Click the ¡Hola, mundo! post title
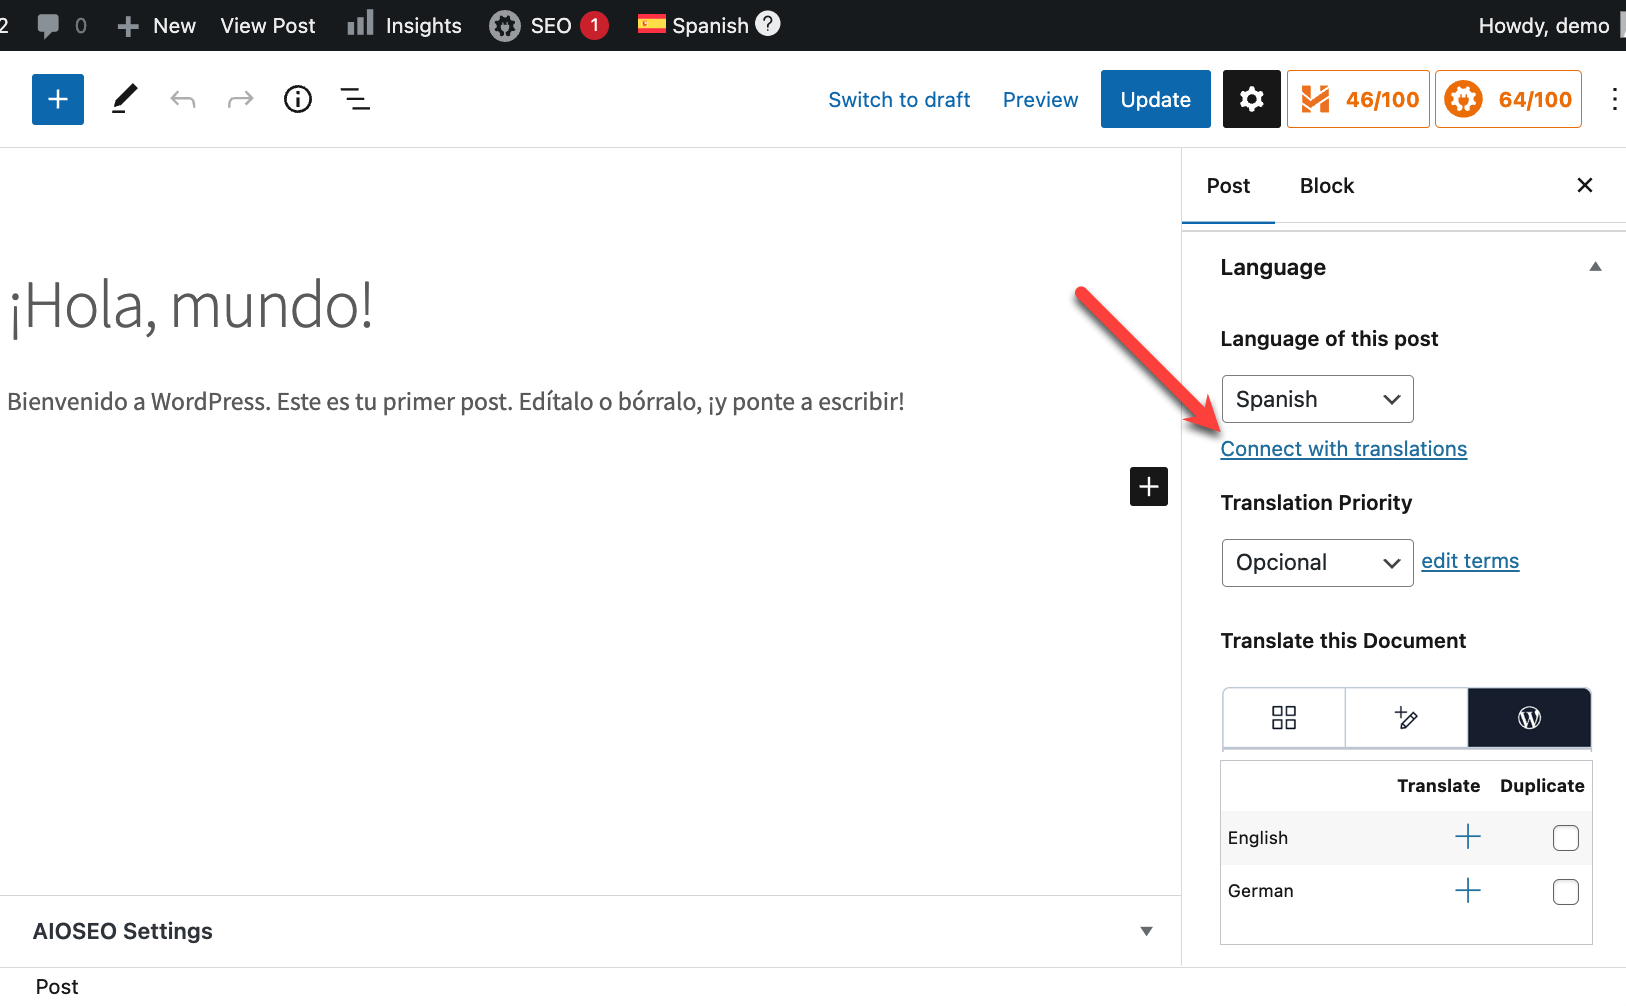 point(192,305)
